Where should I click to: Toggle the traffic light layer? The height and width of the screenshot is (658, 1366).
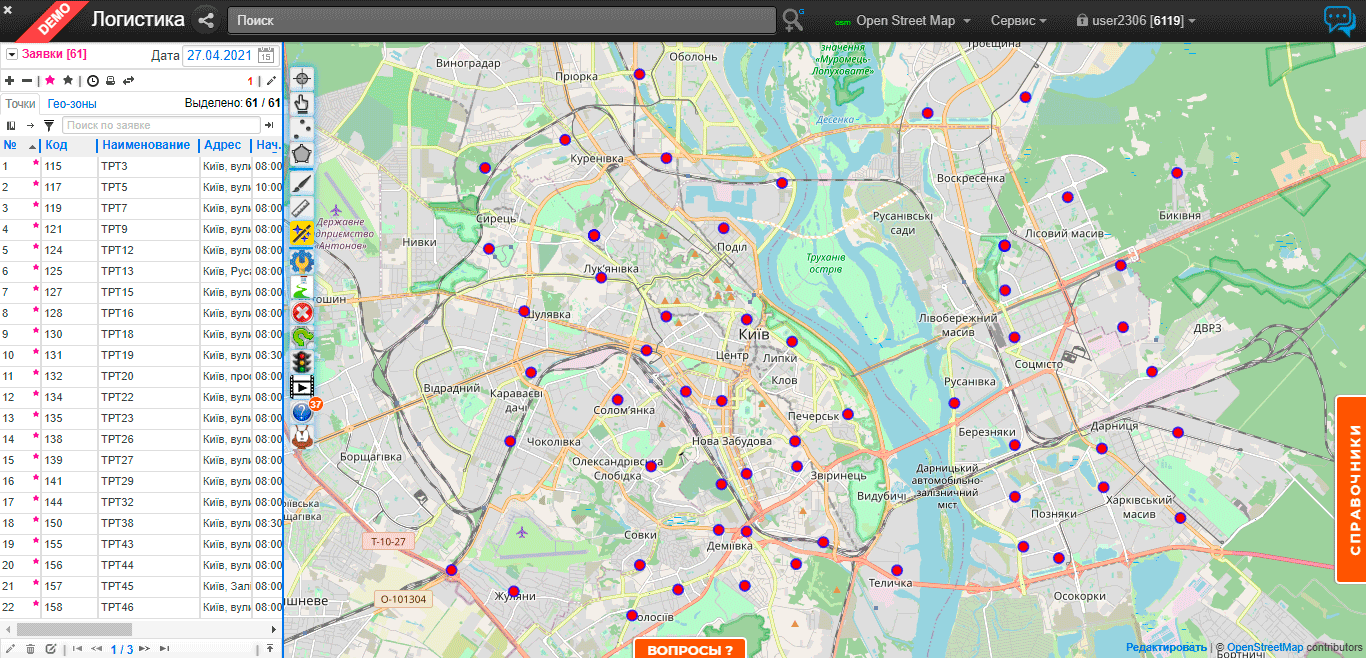[x=301, y=362]
